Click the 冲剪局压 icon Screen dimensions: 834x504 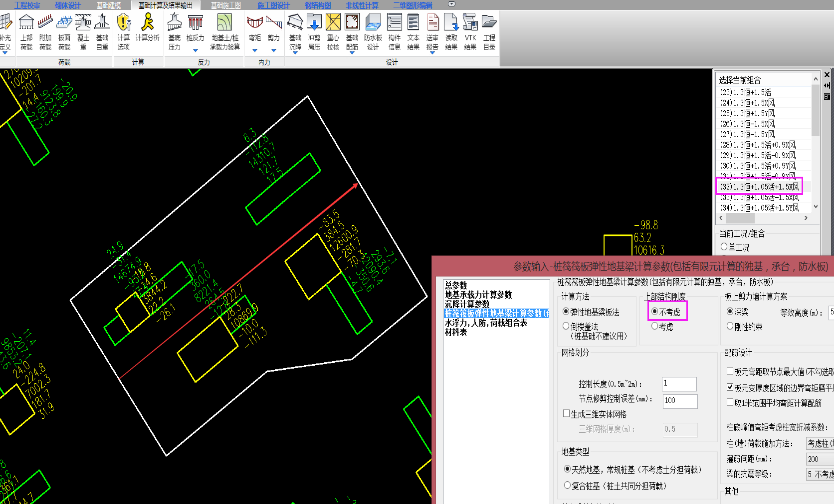click(x=314, y=22)
